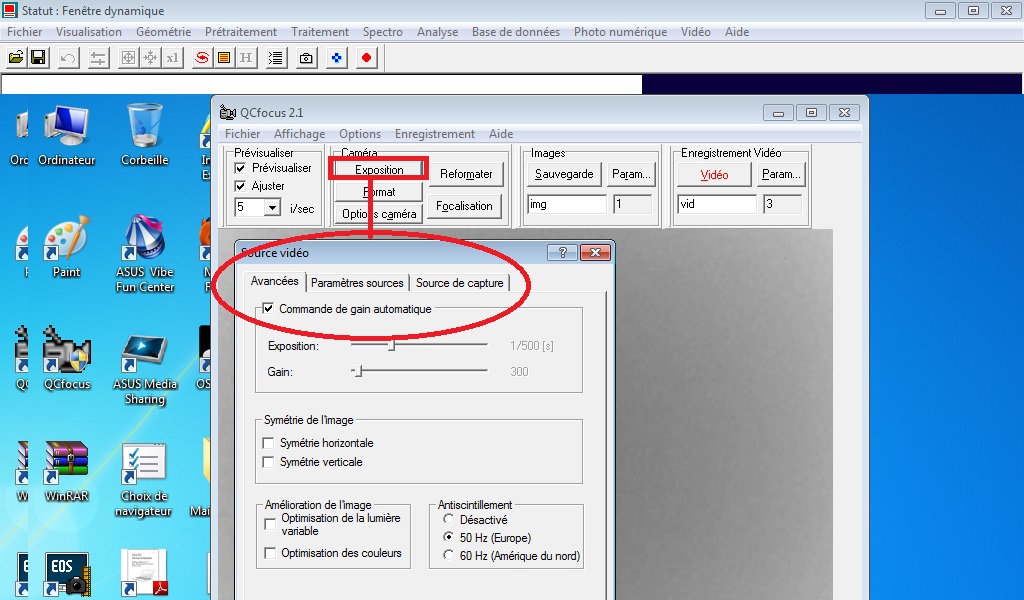Select 60 Hz (Amérique du nord) option
This screenshot has width=1024, height=600.
tap(448, 555)
